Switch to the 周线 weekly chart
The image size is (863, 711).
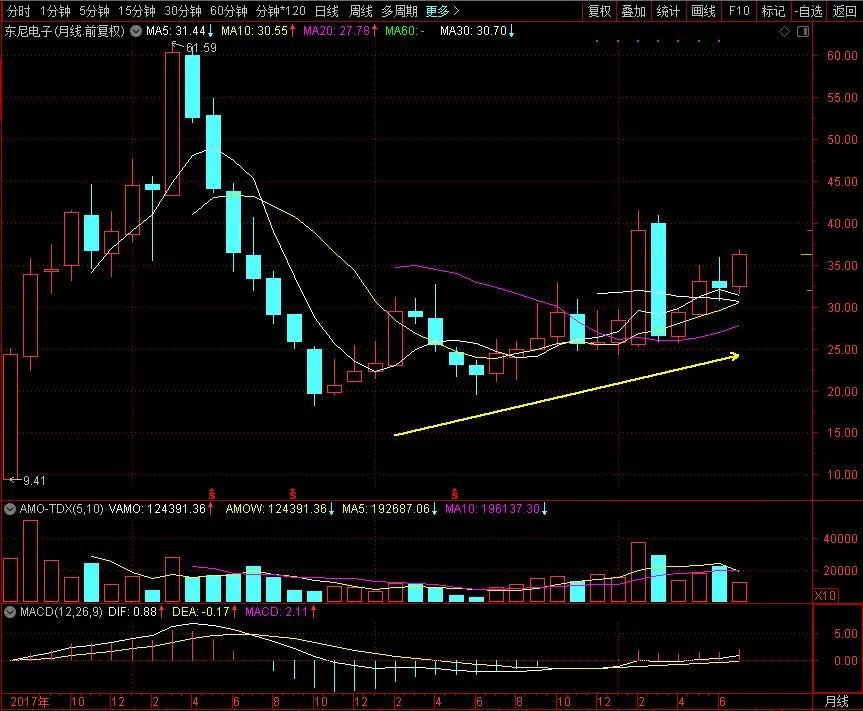click(361, 11)
